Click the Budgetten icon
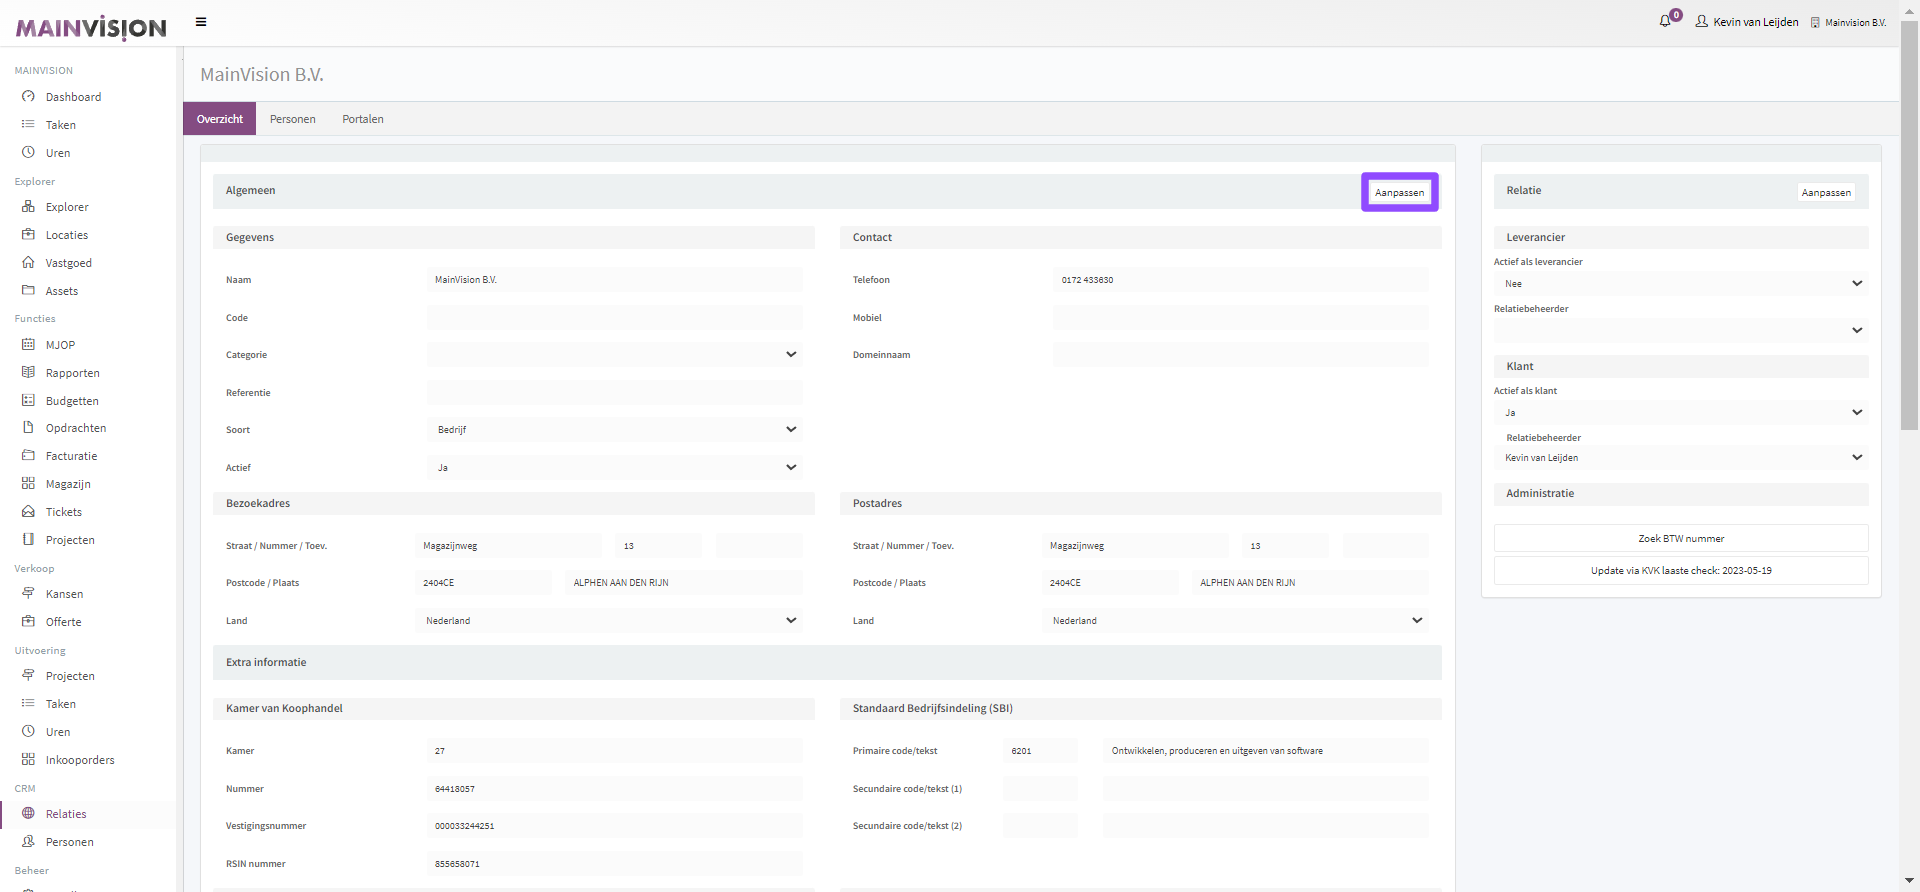The height and width of the screenshot is (892, 1920). click(x=28, y=401)
